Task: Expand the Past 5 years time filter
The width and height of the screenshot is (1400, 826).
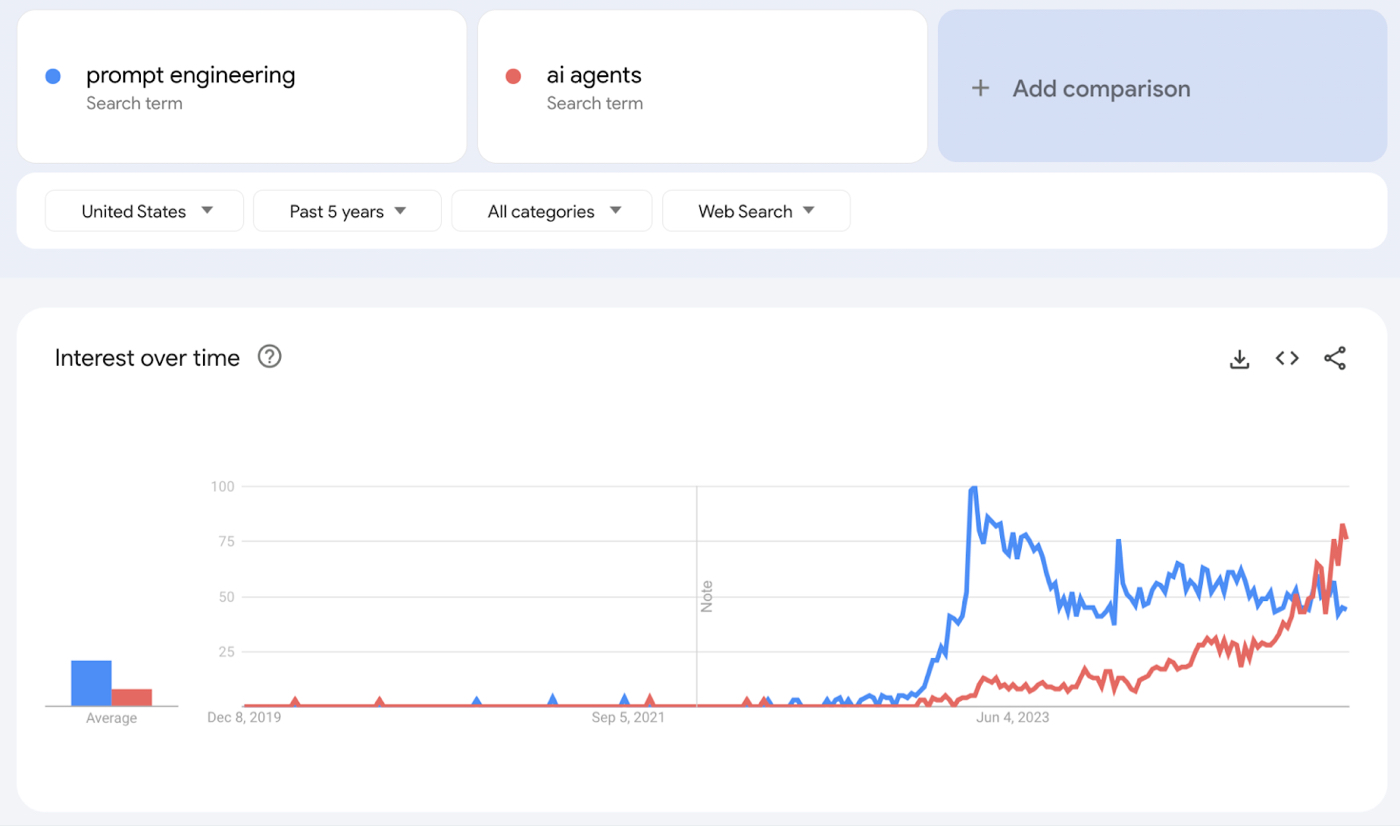Action: pyautogui.click(x=347, y=211)
